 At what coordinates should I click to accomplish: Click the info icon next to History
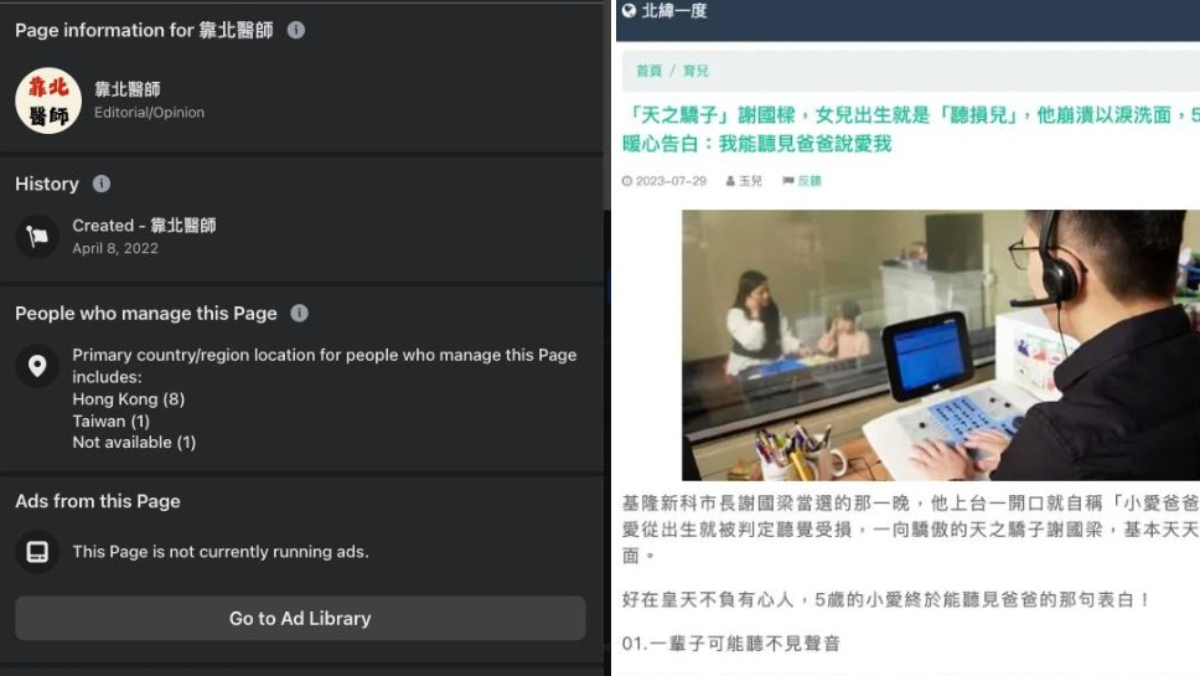pyautogui.click(x=101, y=184)
